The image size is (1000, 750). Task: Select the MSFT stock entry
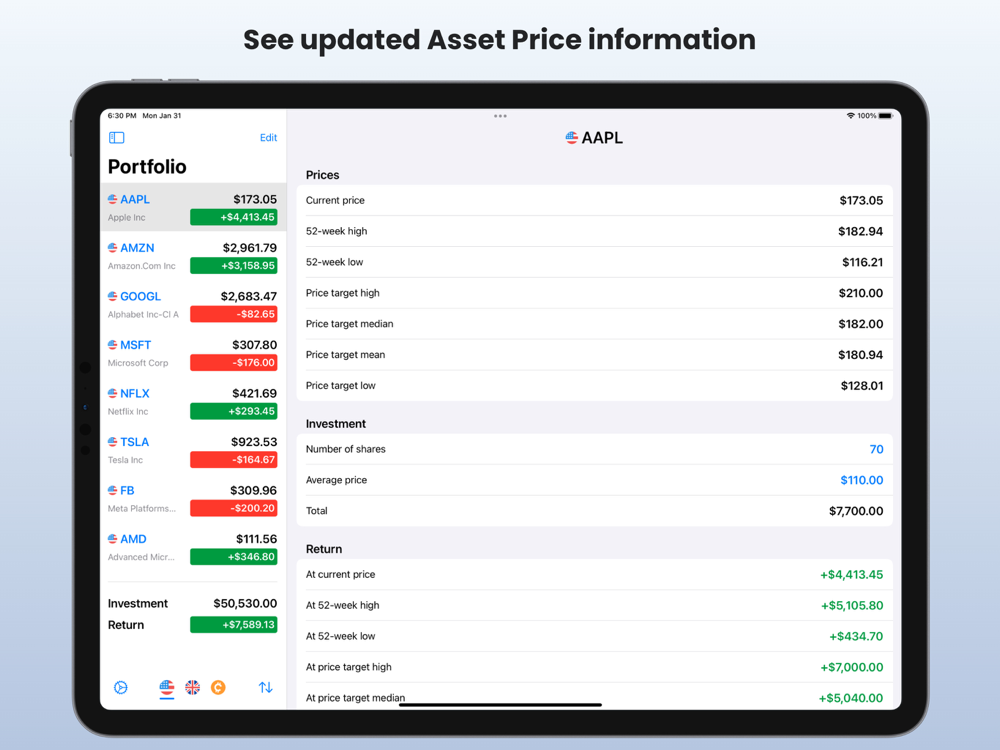click(x=193, y=353)
